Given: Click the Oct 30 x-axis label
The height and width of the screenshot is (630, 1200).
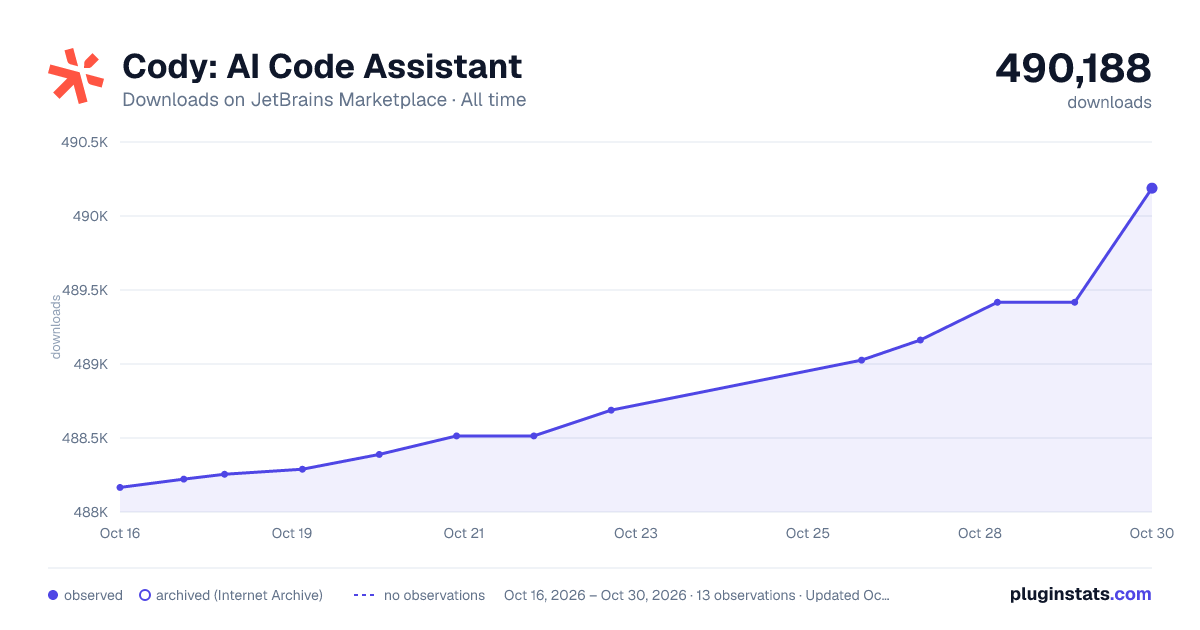Looking at the screenshot, I should click(x=1151, y=533).
